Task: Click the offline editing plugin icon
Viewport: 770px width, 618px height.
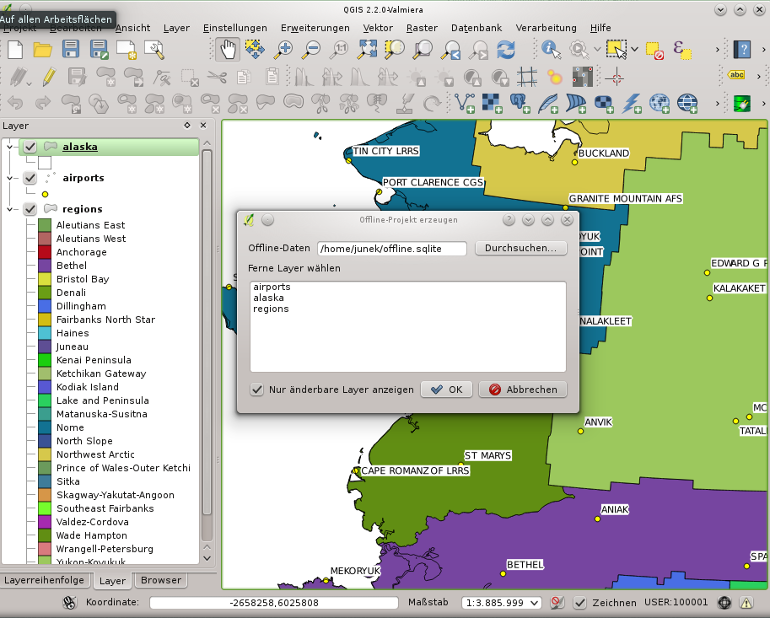Action: [x=742, y=103]
